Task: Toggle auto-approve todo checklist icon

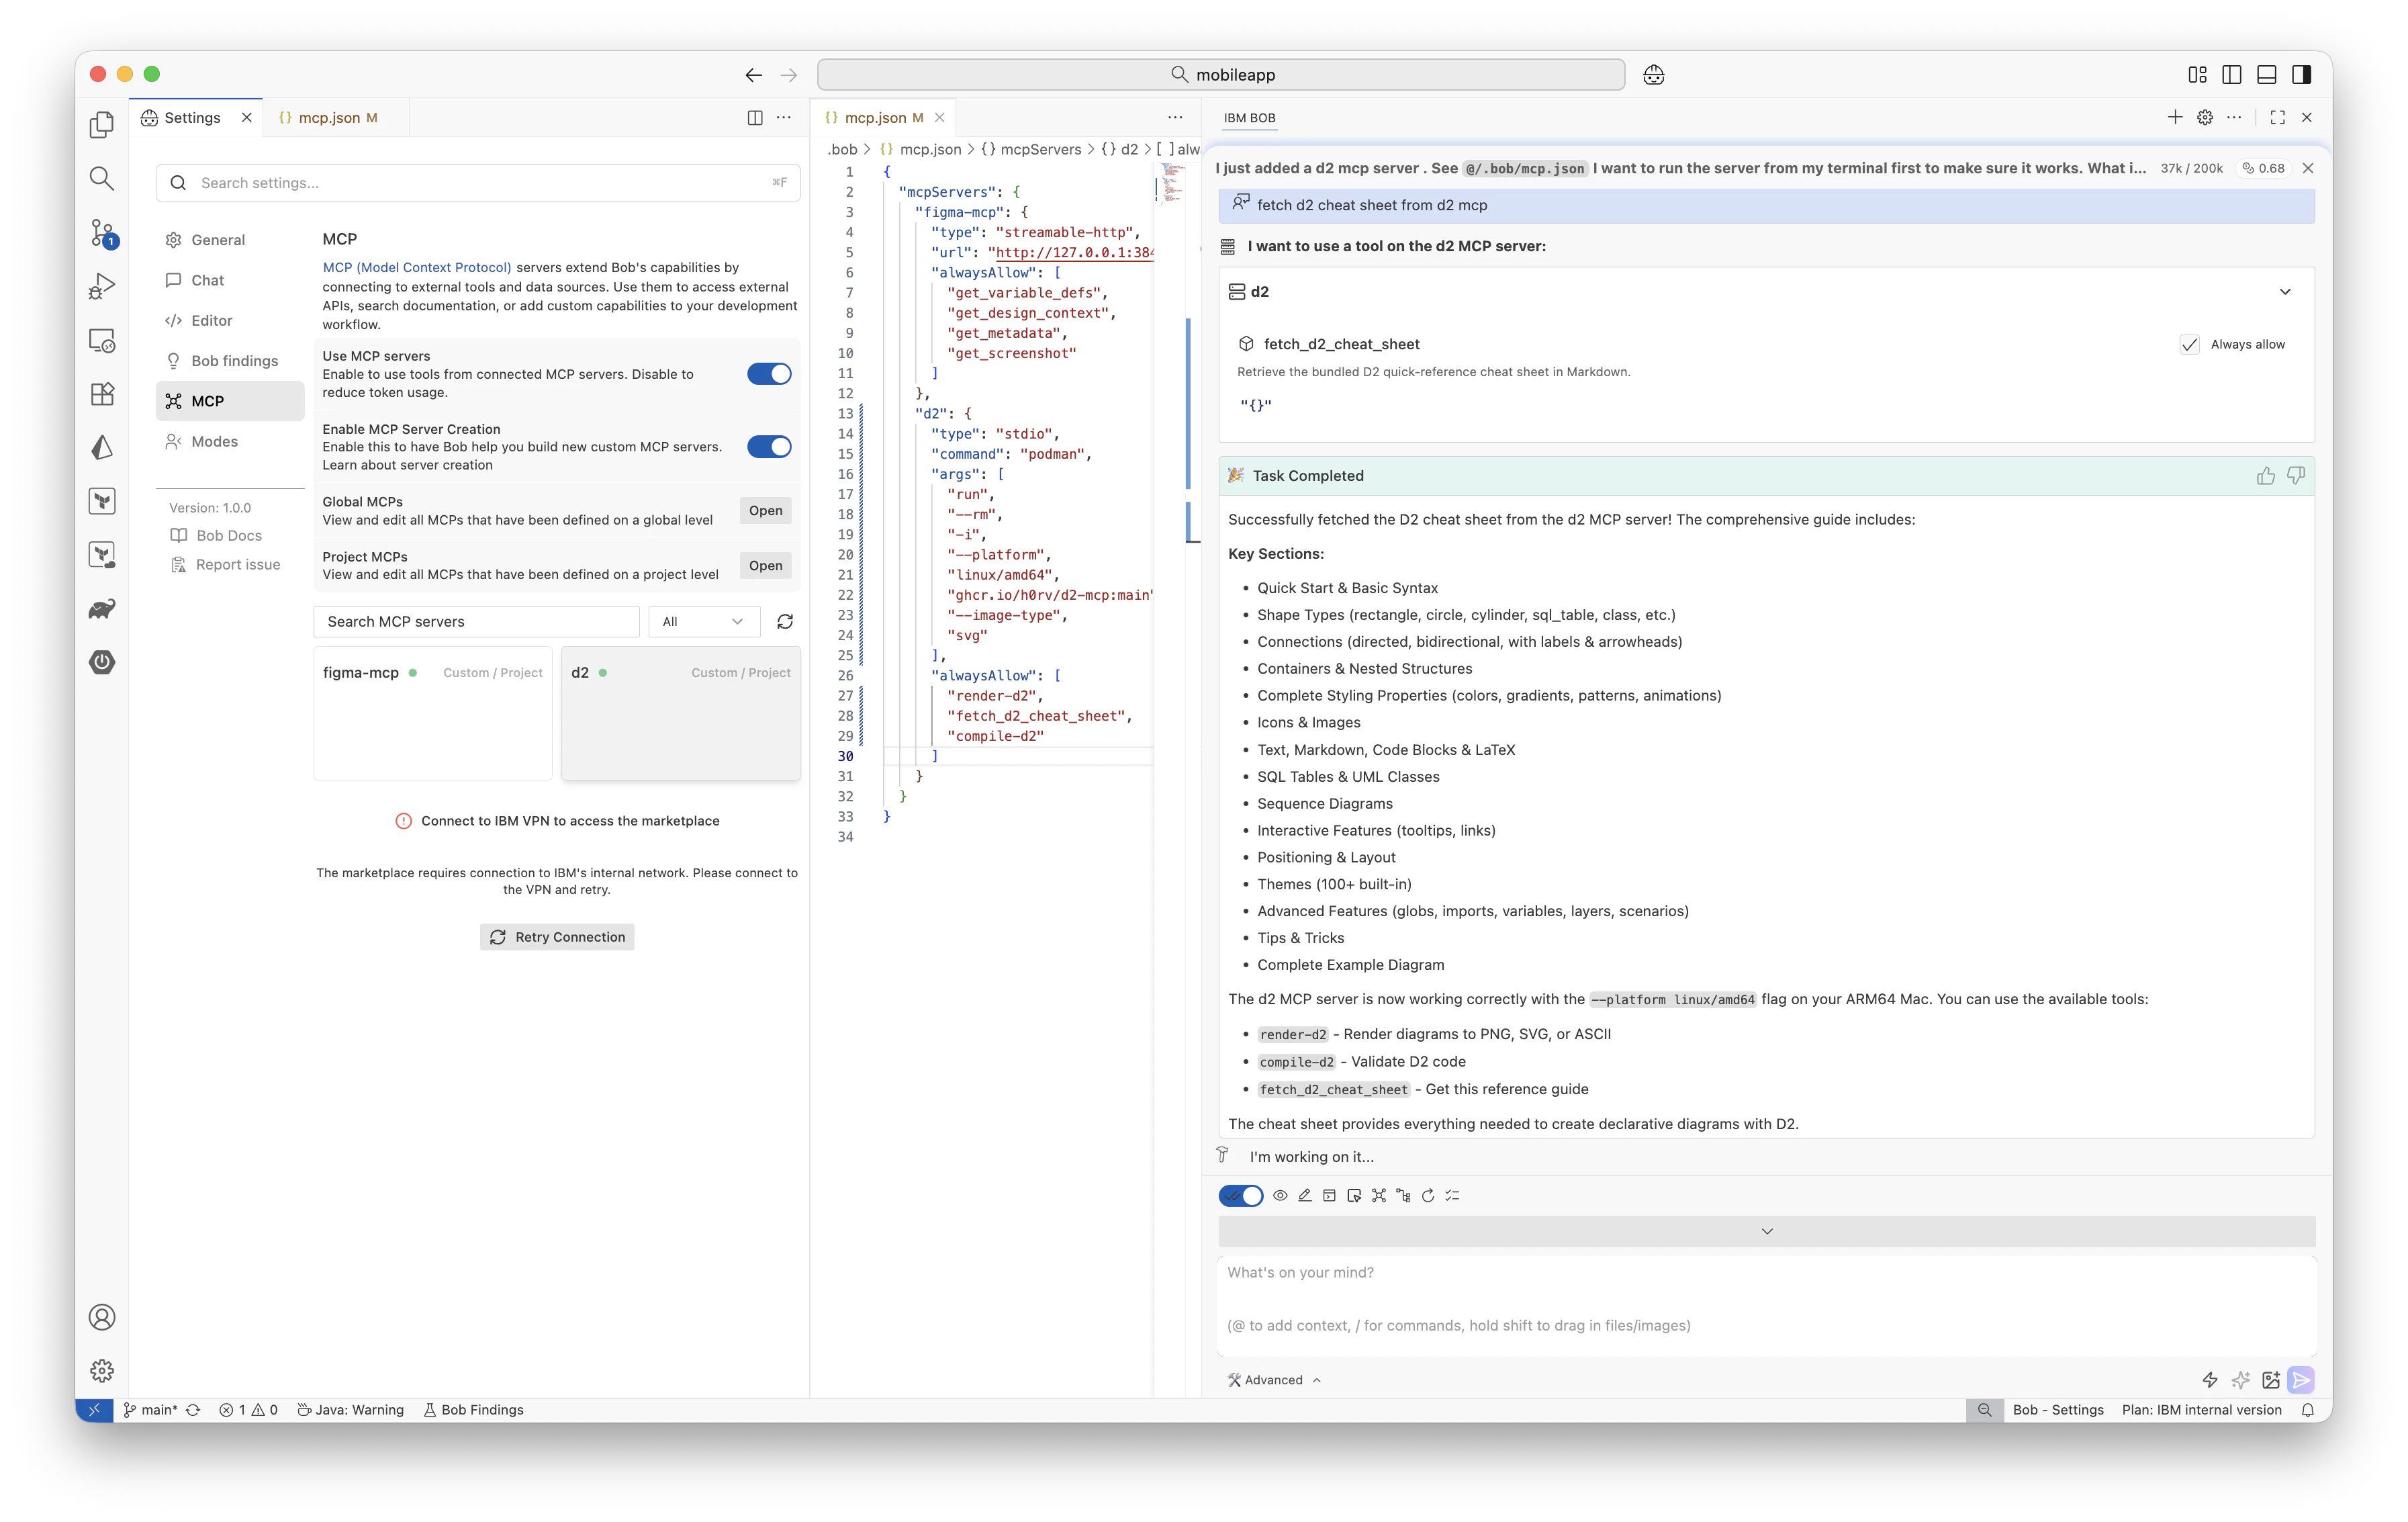Action: (x=1453, y=1196)
